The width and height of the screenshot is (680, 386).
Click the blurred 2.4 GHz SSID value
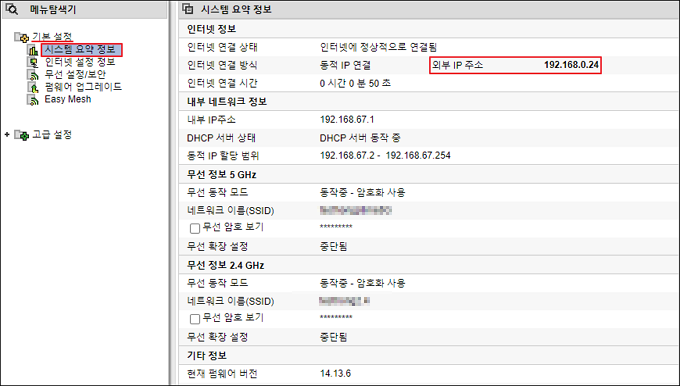(345, 301)
